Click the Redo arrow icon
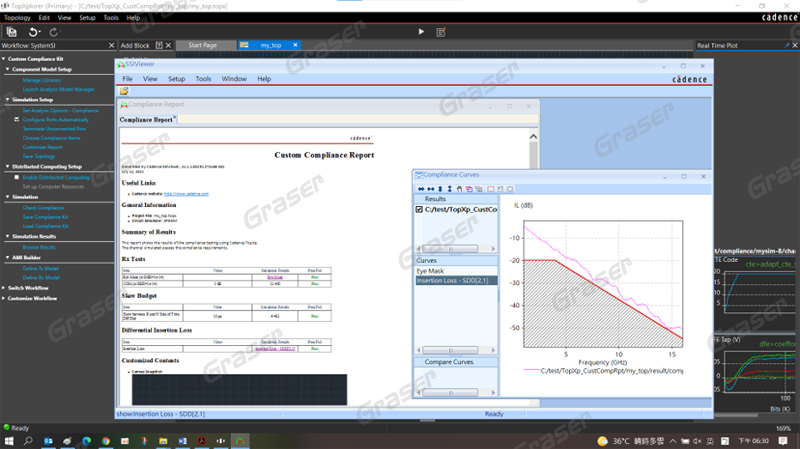The height and width of the screenshot is (449, 800). click(x=54, y=32)
